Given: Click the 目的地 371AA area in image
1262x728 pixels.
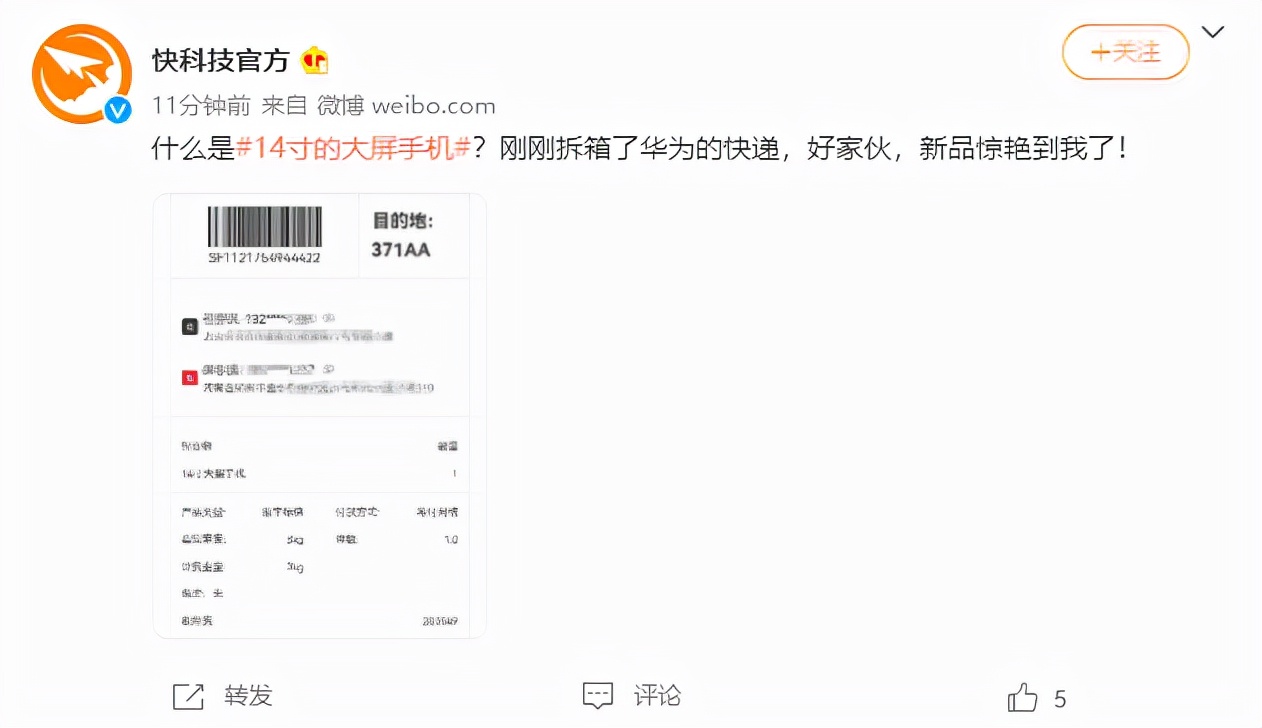Looking at the screenshot, I should pyautogui.click(x=402, y=235).
